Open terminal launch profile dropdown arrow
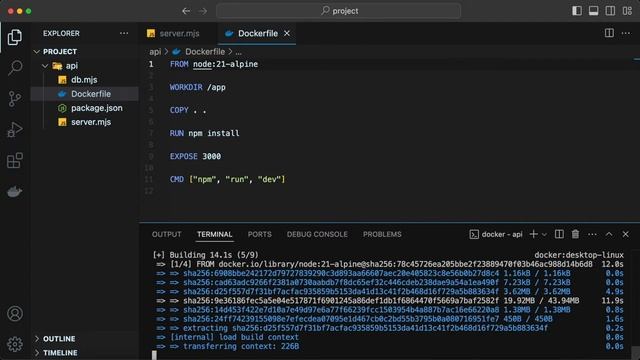The image size is (640, 360). click(x=544, y=235)
